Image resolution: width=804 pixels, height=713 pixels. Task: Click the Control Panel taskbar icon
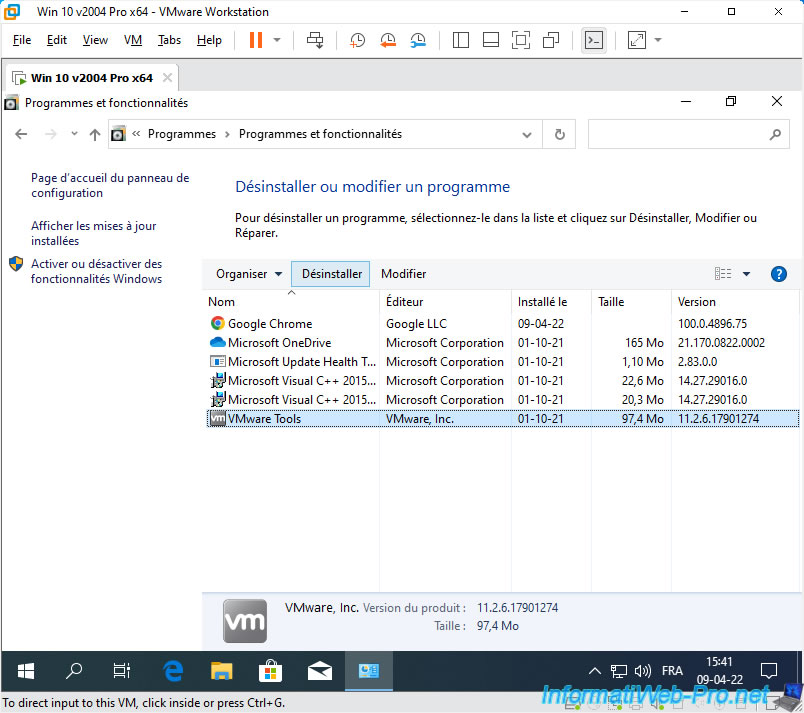368,671
